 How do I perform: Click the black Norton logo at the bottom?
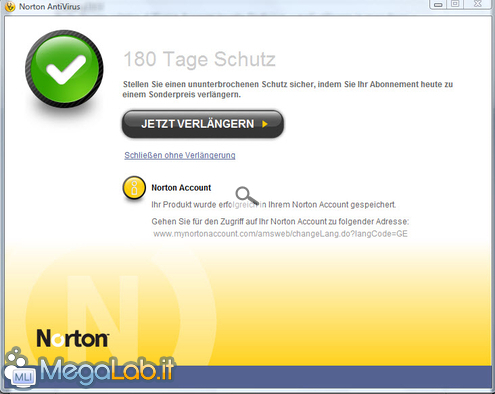click(x=72, y=338)
